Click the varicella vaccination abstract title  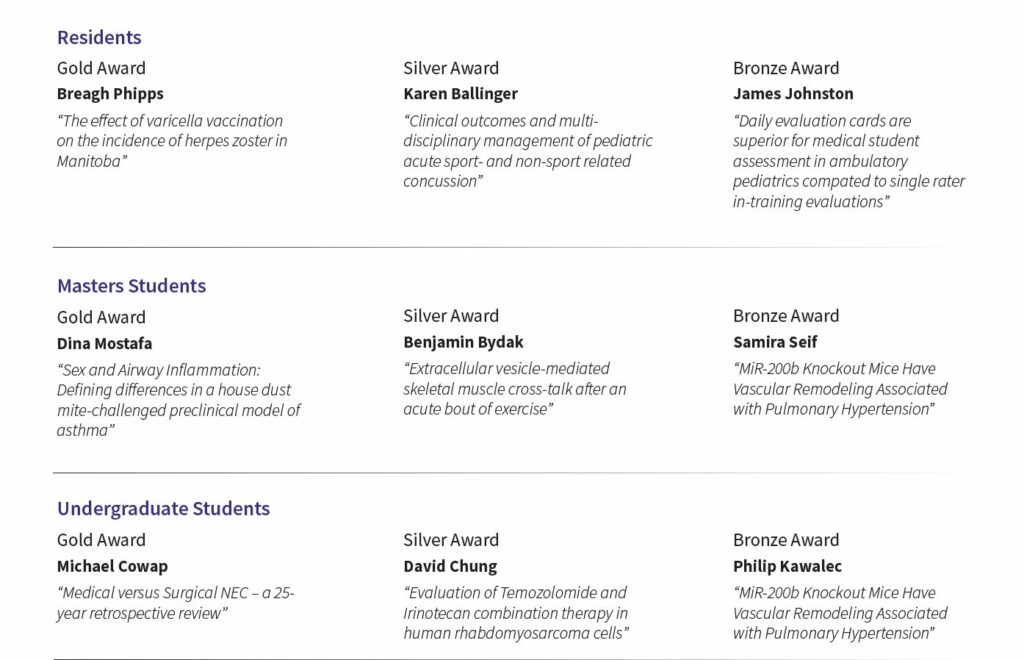tap(172, 141)
